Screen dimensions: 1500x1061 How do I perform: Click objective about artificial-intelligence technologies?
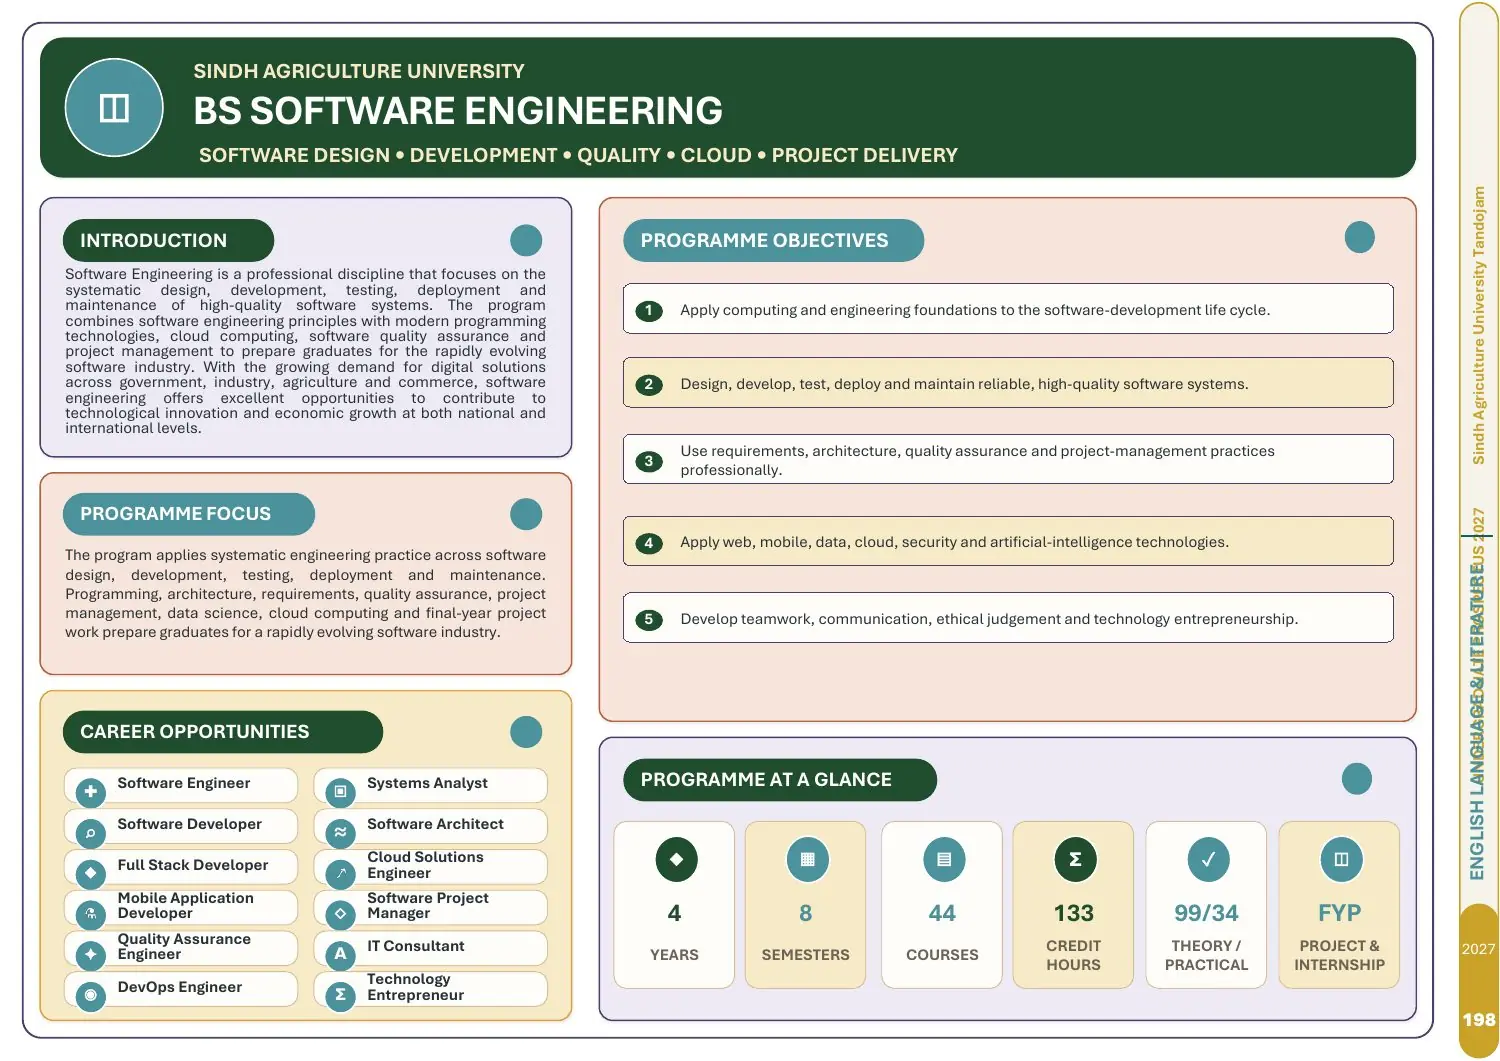(x=955, y=542)
